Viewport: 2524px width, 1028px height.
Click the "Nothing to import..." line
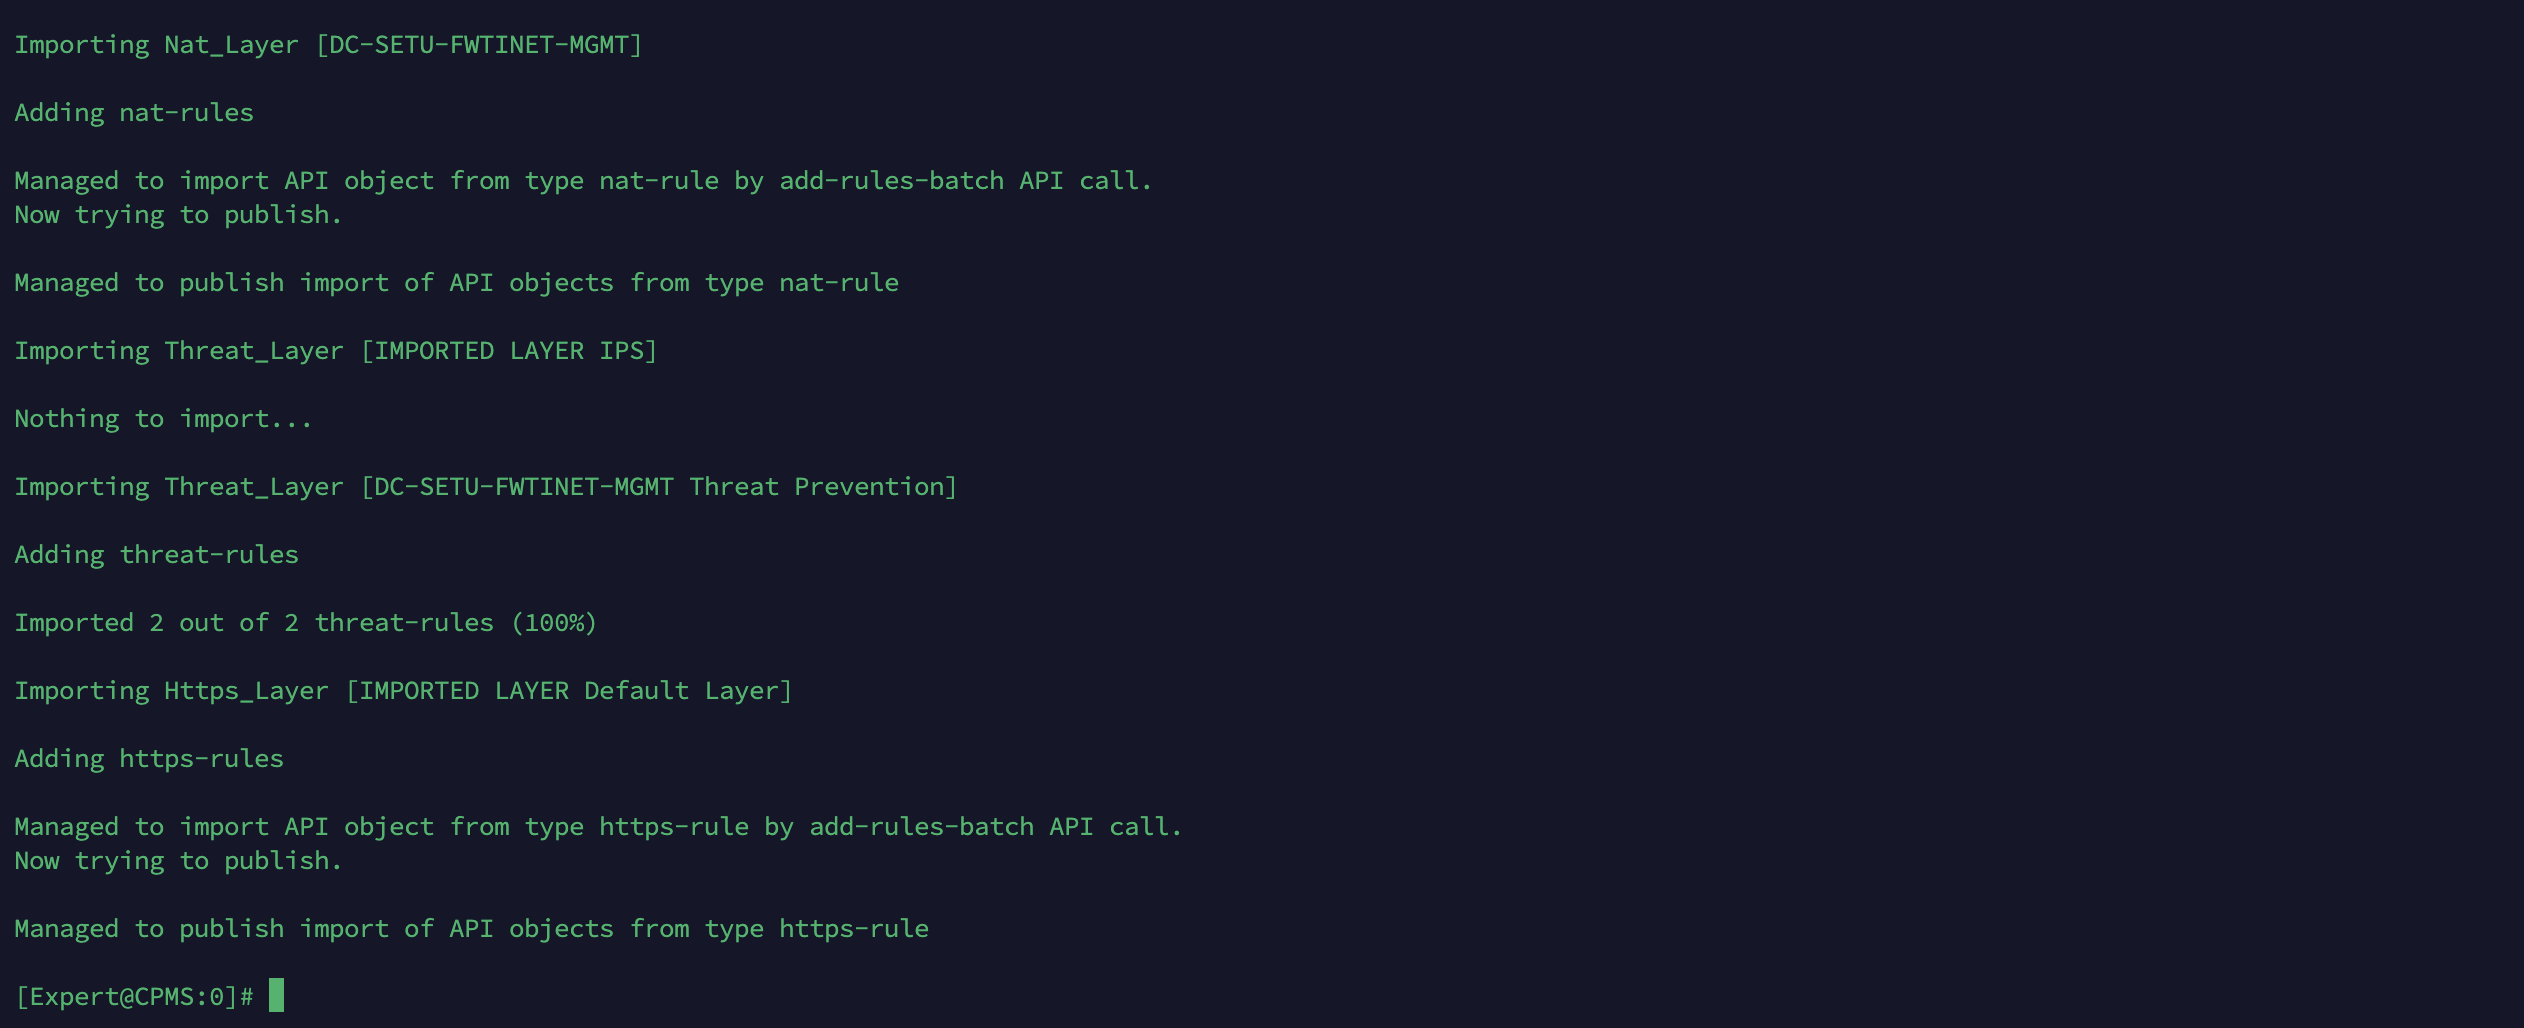click(x=163, y=419)
